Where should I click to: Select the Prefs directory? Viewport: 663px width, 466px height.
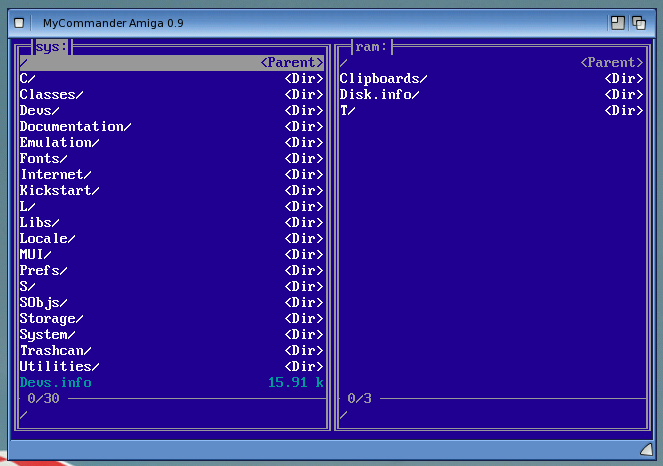[44, 271]
